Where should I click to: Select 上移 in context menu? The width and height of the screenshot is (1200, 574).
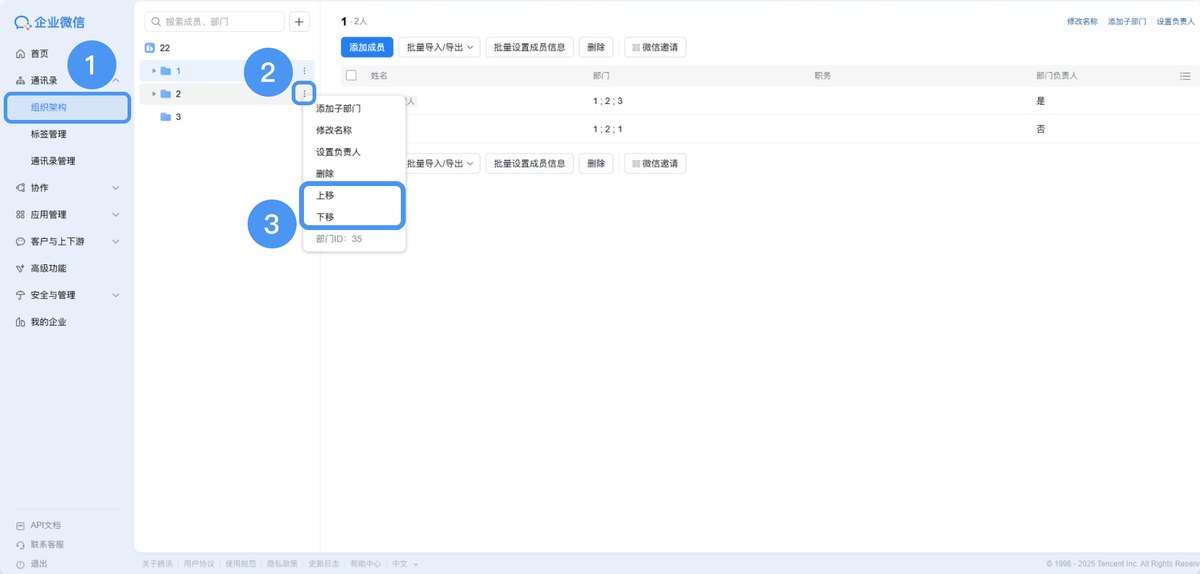pyautogui.click(x=325, y=195)
